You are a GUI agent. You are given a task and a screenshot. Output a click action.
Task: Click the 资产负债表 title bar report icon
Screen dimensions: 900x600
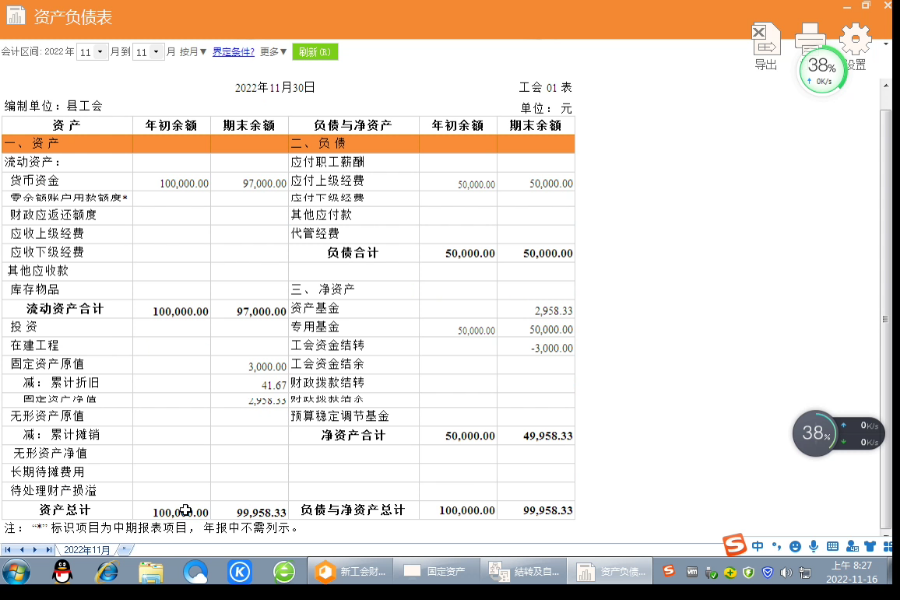point(16,17)
